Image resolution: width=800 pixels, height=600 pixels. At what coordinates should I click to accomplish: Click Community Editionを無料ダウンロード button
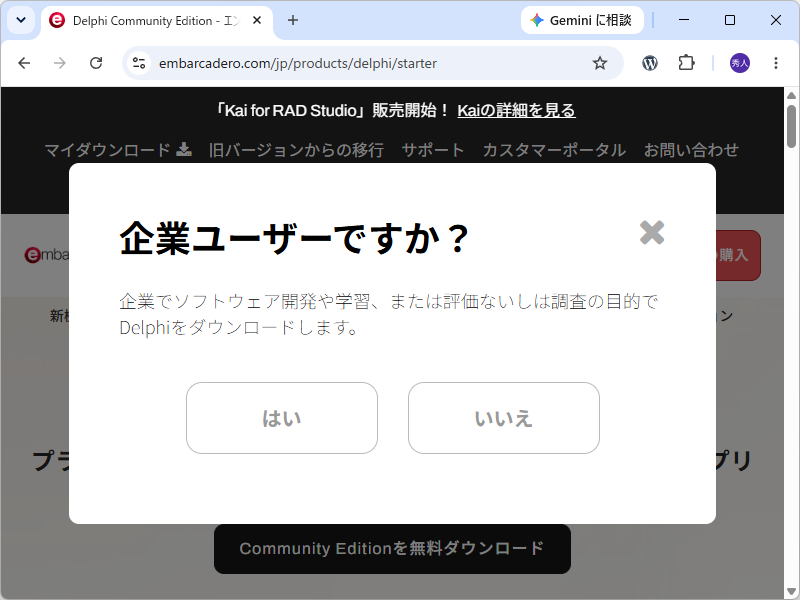[x=392, y=548]
